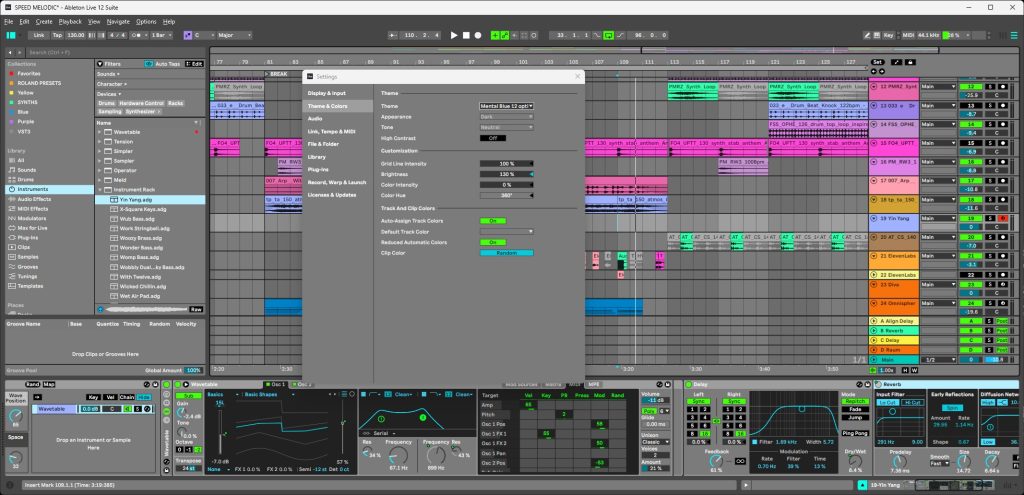Toggle the High Contrast Off switch
The image size is (1024, 495).
click(x=492, y=138)
